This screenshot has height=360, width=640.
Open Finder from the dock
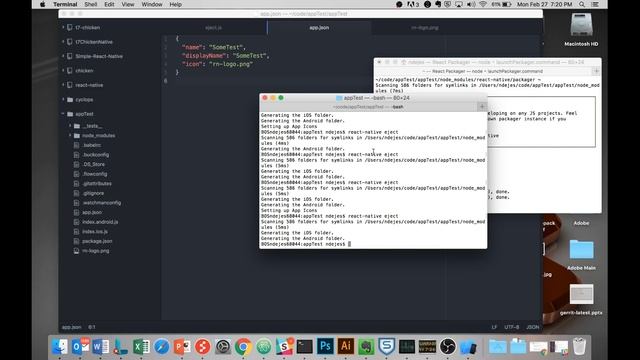click(x=60, y=347)
